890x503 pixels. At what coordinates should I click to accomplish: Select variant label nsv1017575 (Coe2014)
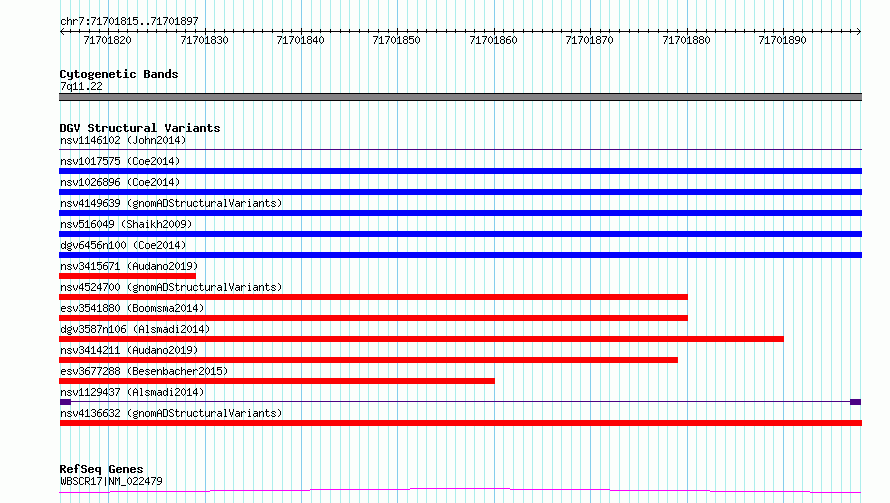pyautogui.click(x=120, y=161)
